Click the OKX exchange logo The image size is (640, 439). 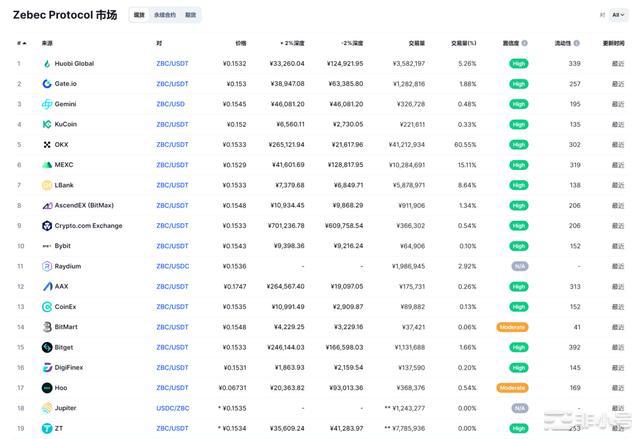[x=47, y=144]
